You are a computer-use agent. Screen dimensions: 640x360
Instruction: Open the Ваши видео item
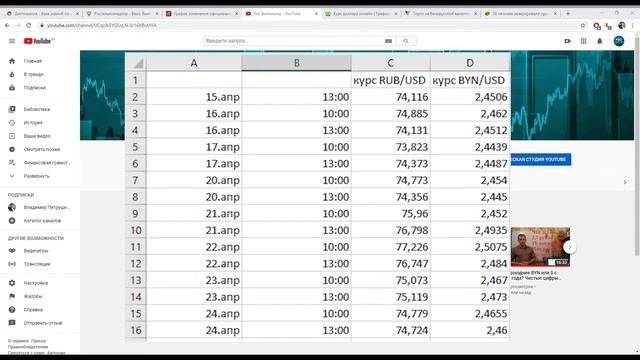point(37,136)
